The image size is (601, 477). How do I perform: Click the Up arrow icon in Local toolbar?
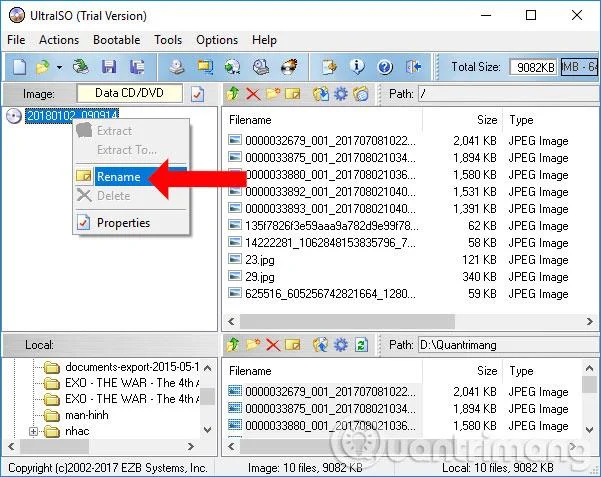pyautogui.click(x=233, y=345)
